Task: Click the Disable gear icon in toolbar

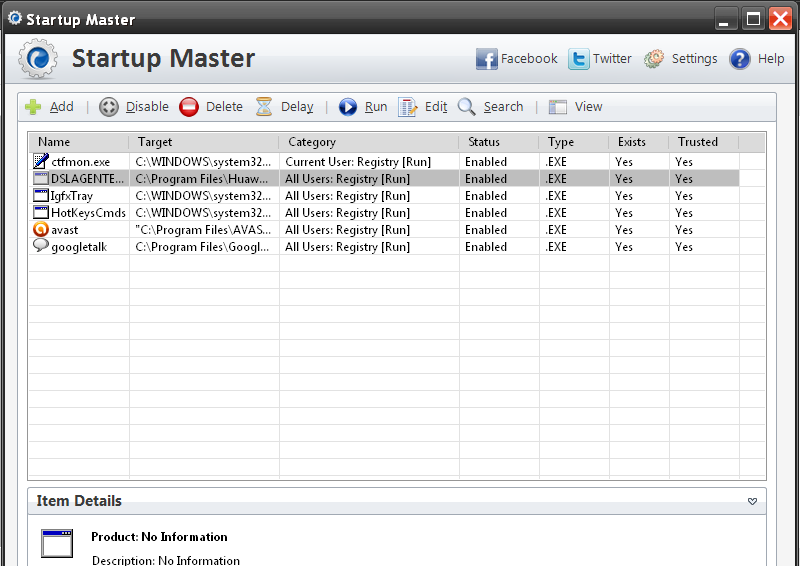Action: pyautogui.click(x=108, y=107)
